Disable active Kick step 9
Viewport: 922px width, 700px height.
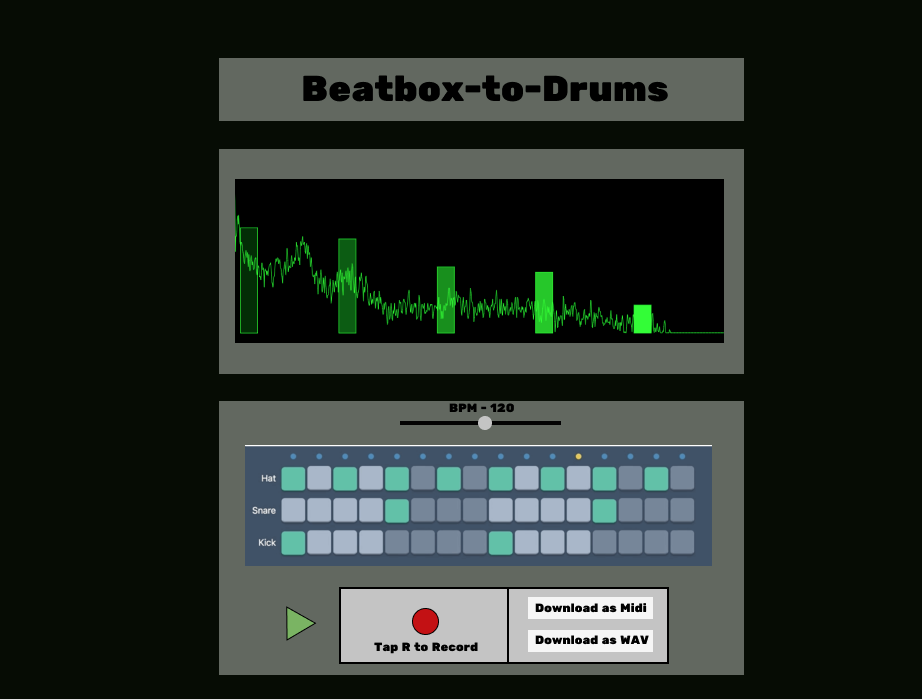coord(500,542)
